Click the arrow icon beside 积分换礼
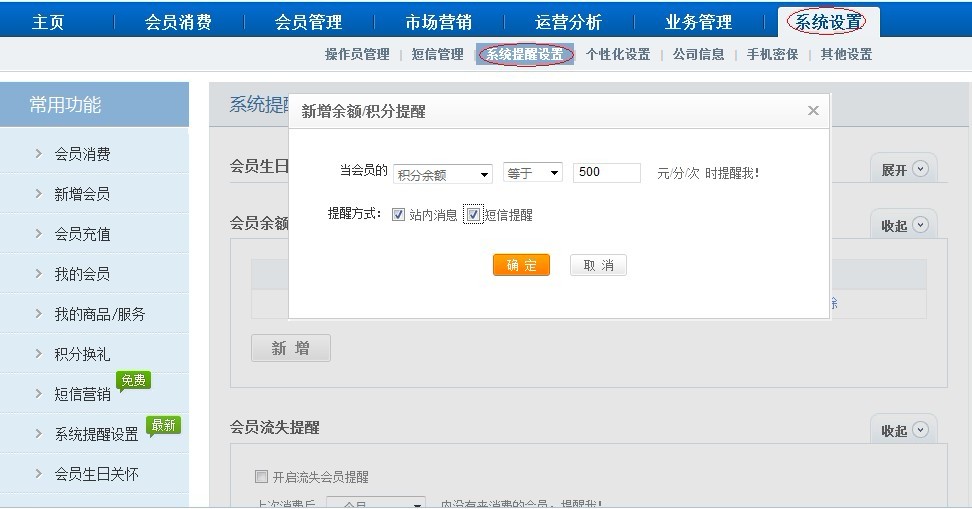Screen dimensions: 972x509 tap(38, 354)
